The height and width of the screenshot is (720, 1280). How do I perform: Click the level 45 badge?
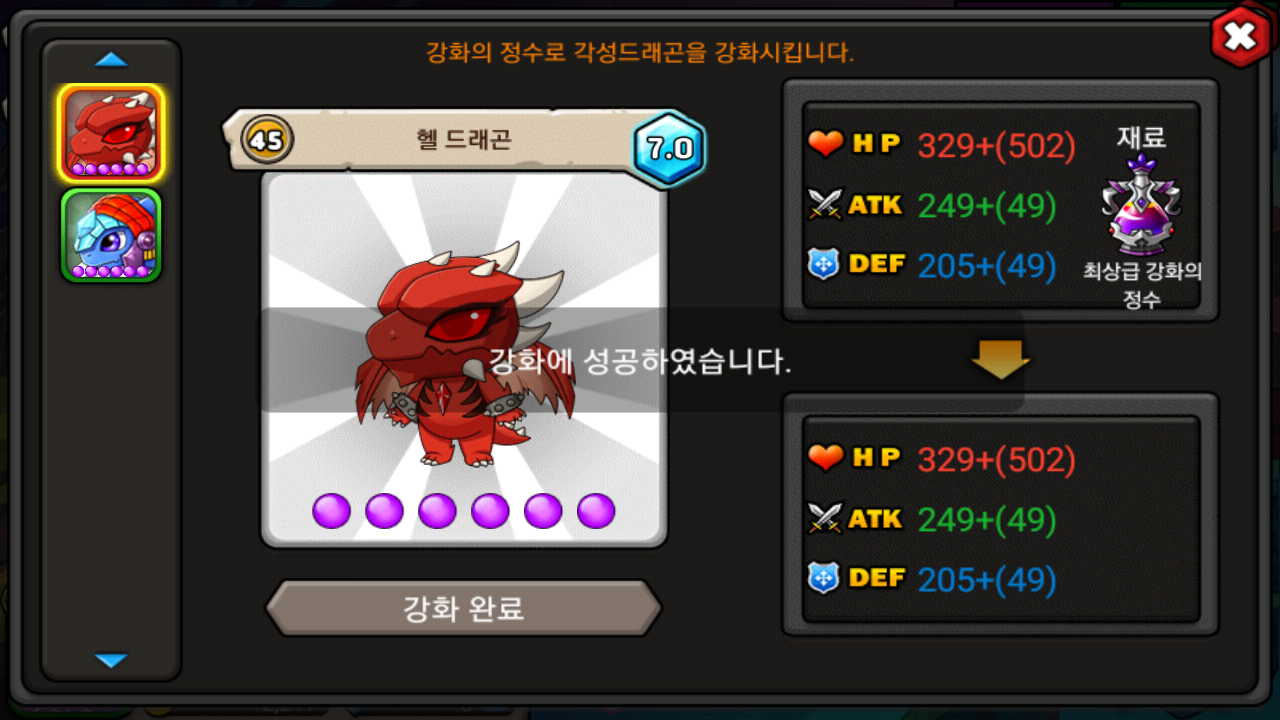267,140
